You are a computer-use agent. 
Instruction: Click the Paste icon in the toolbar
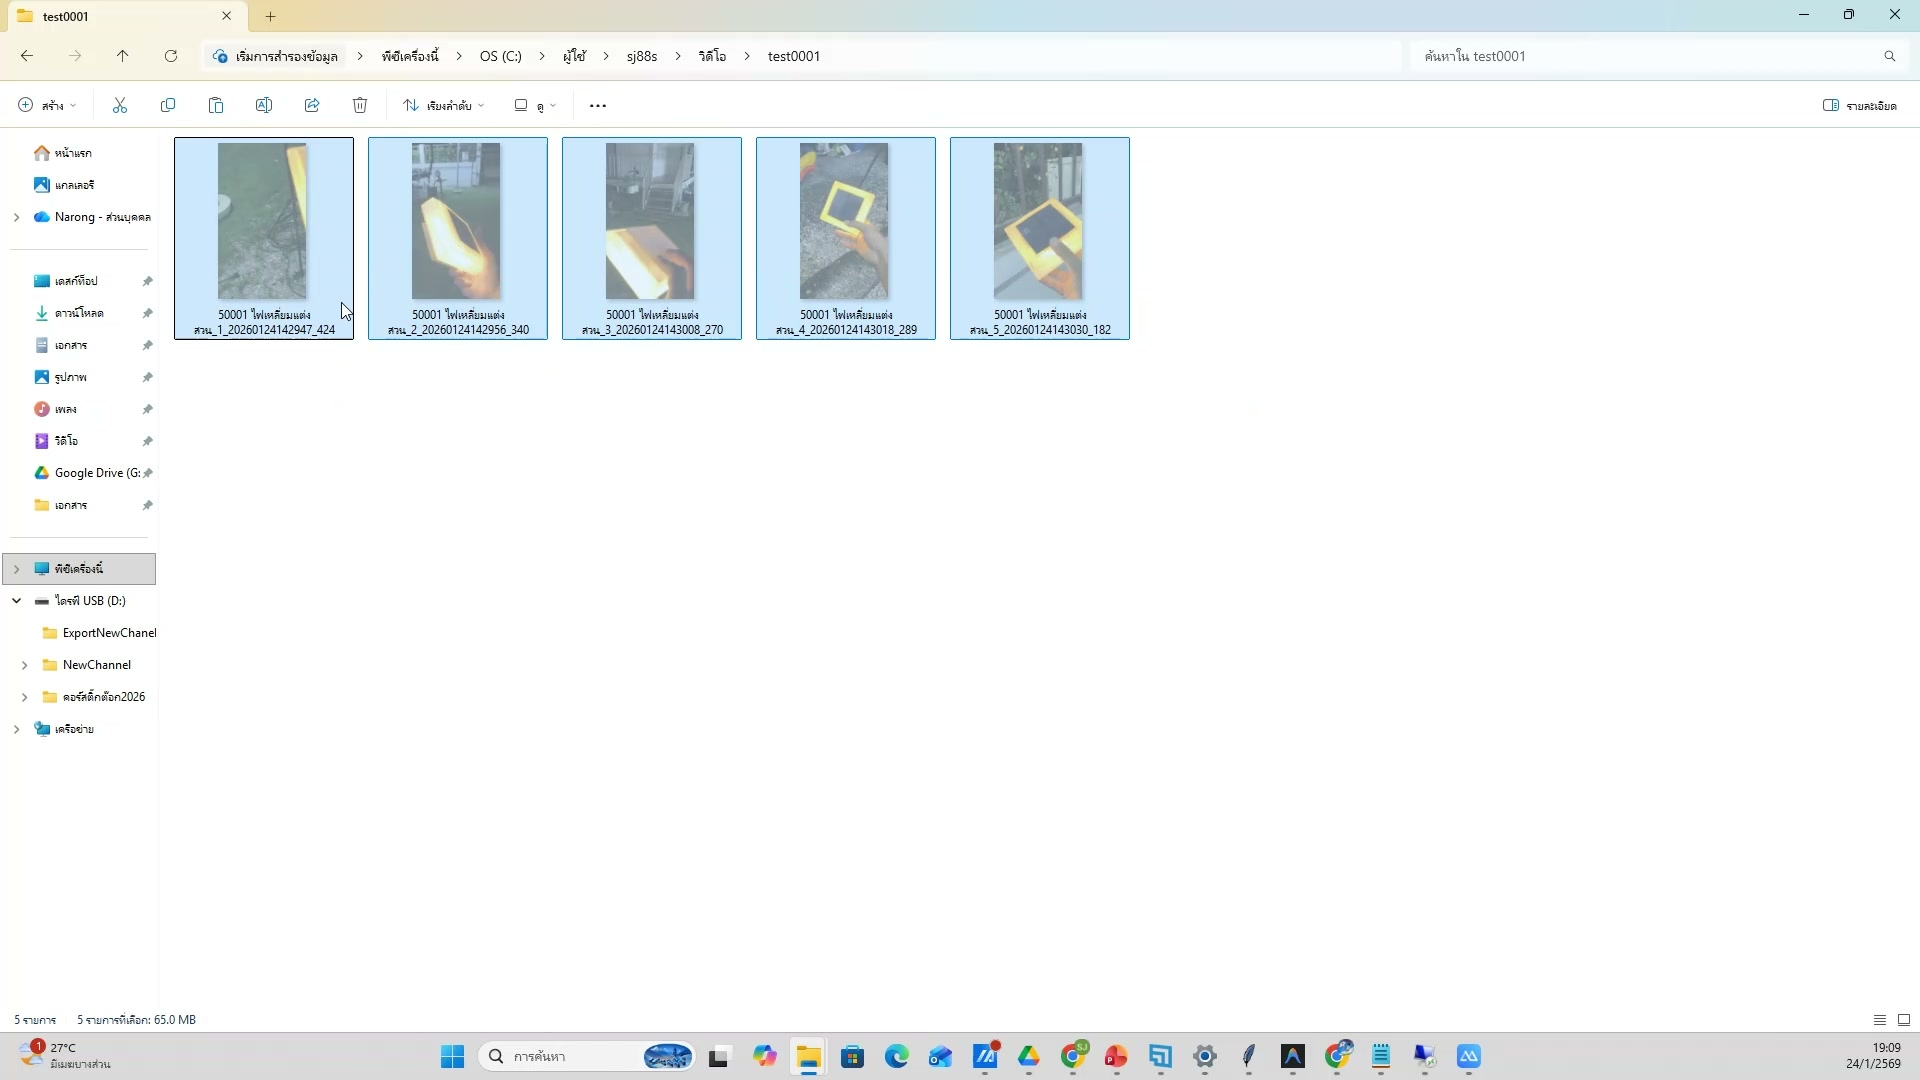[x=216, y=105]
